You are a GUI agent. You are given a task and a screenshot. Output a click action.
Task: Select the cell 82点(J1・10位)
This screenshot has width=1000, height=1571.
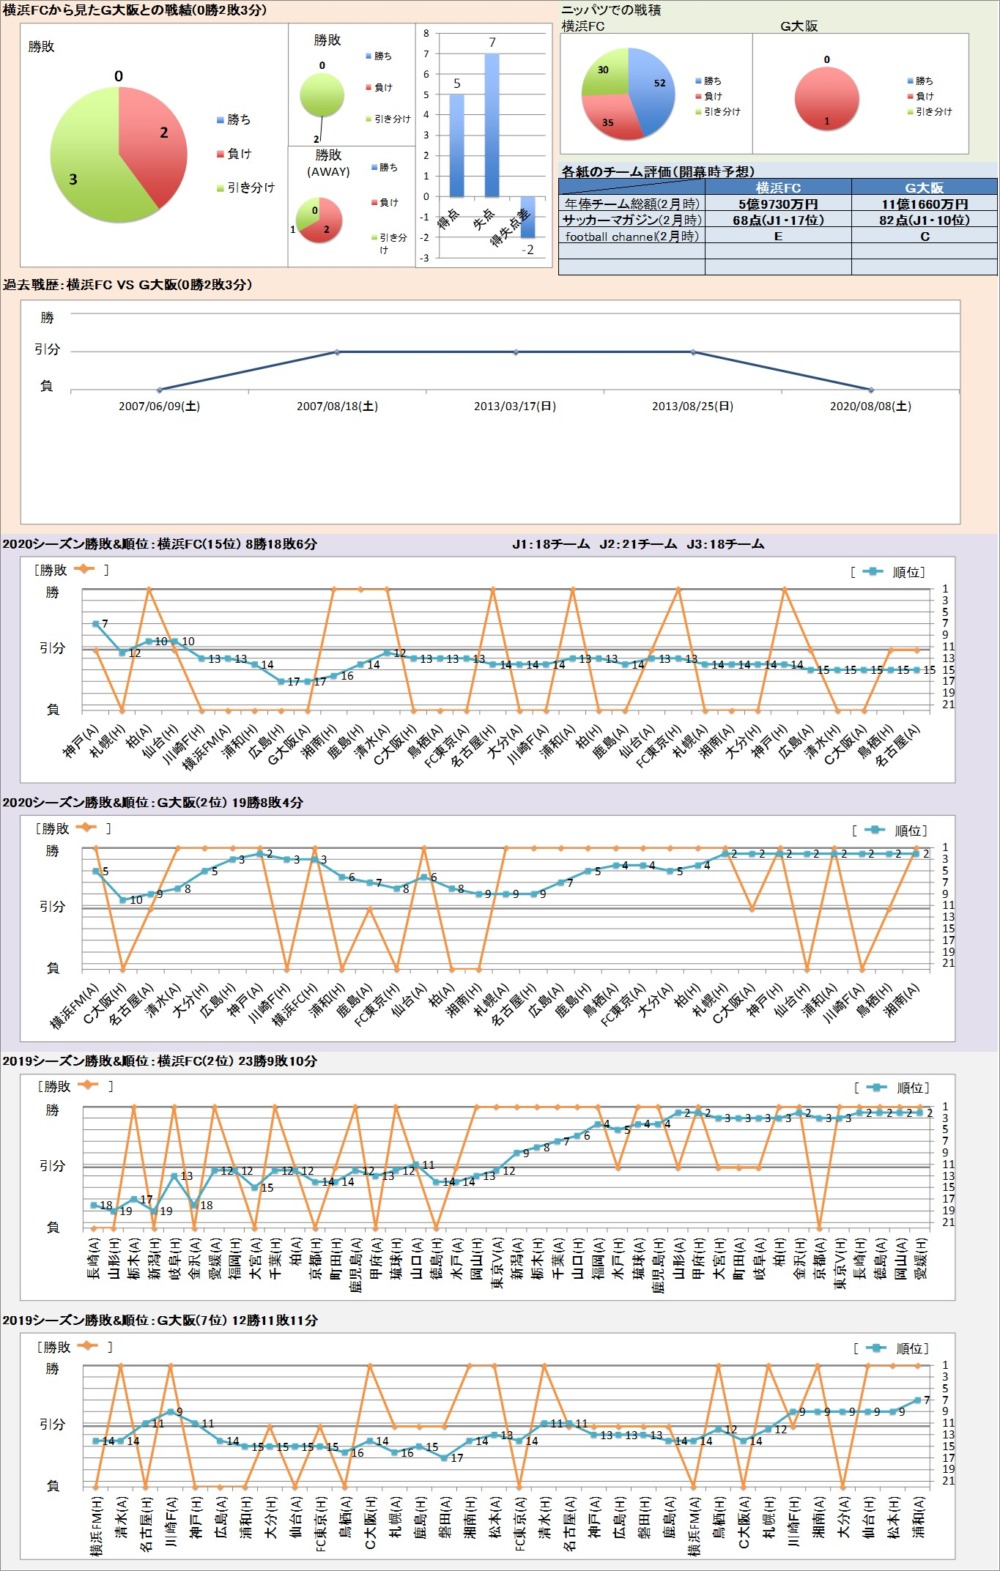point(924,220)
